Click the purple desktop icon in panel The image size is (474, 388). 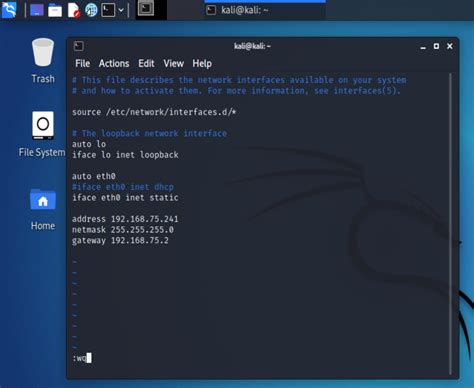point(37,10)
